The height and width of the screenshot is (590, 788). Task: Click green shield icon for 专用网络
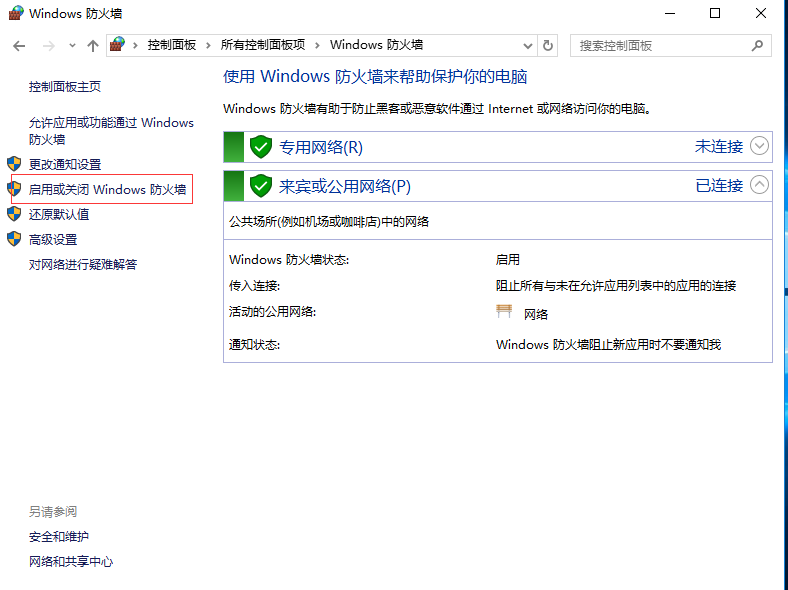[261, 147]
